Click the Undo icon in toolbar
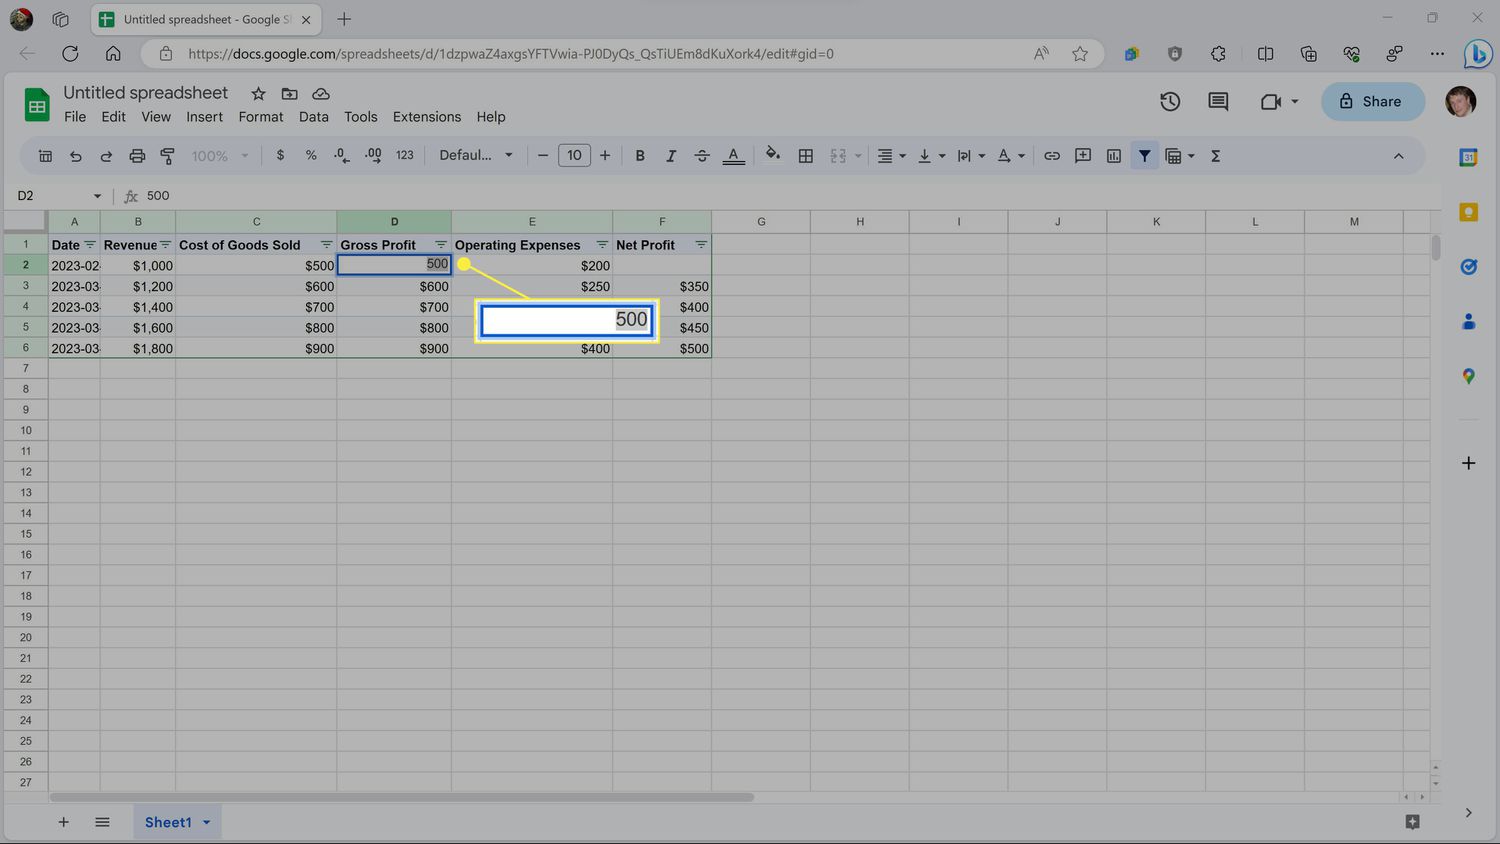 point(75,156)
